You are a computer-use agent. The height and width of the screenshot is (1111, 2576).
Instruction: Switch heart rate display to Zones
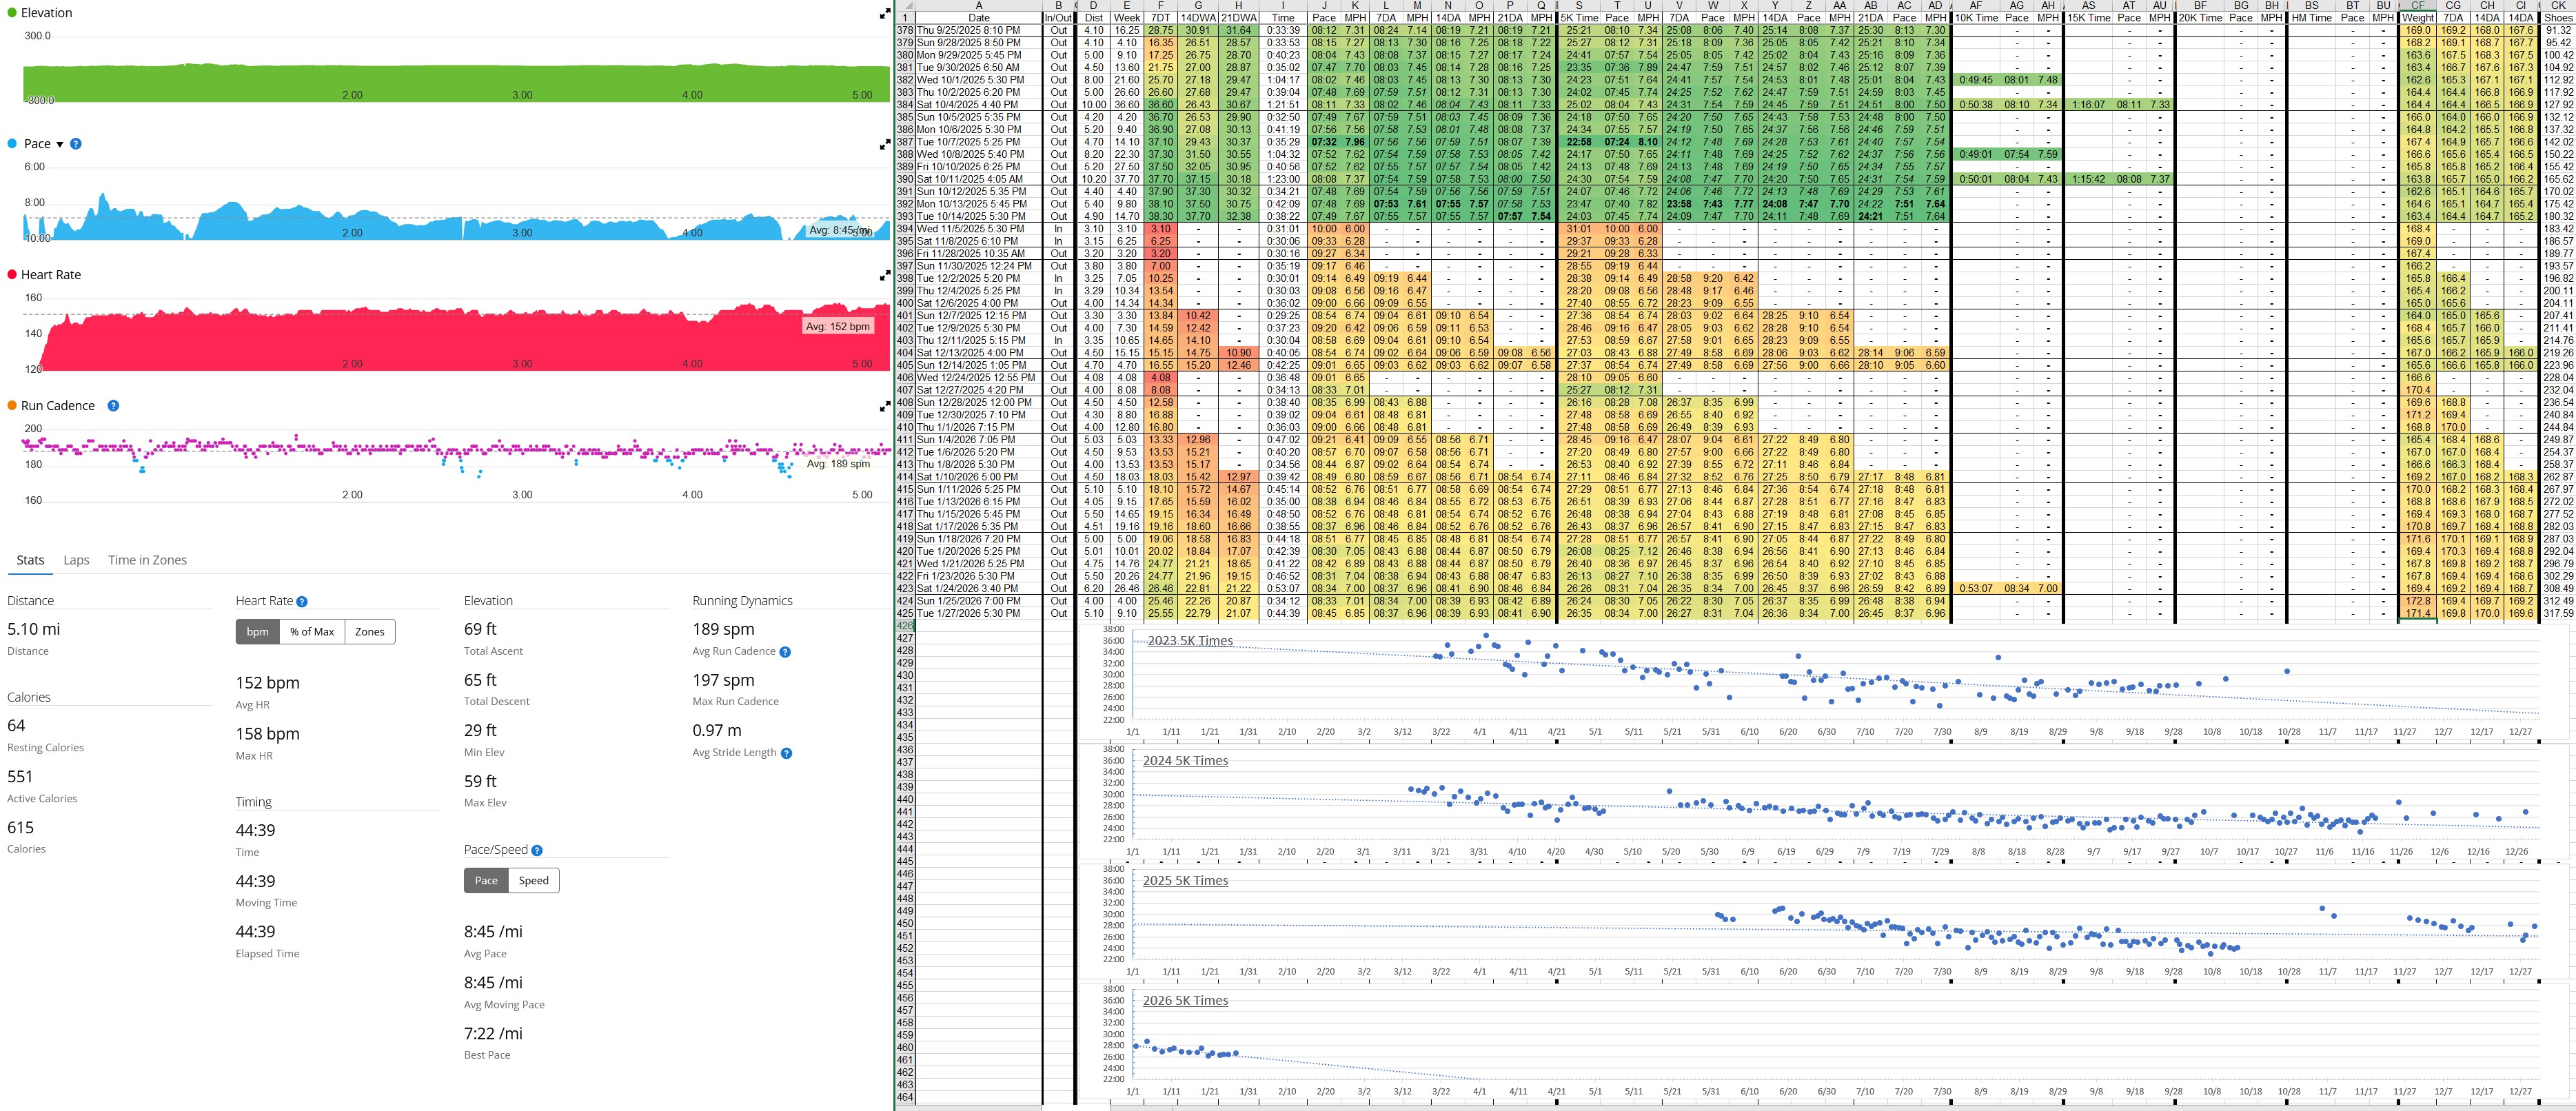click(369, 632)
